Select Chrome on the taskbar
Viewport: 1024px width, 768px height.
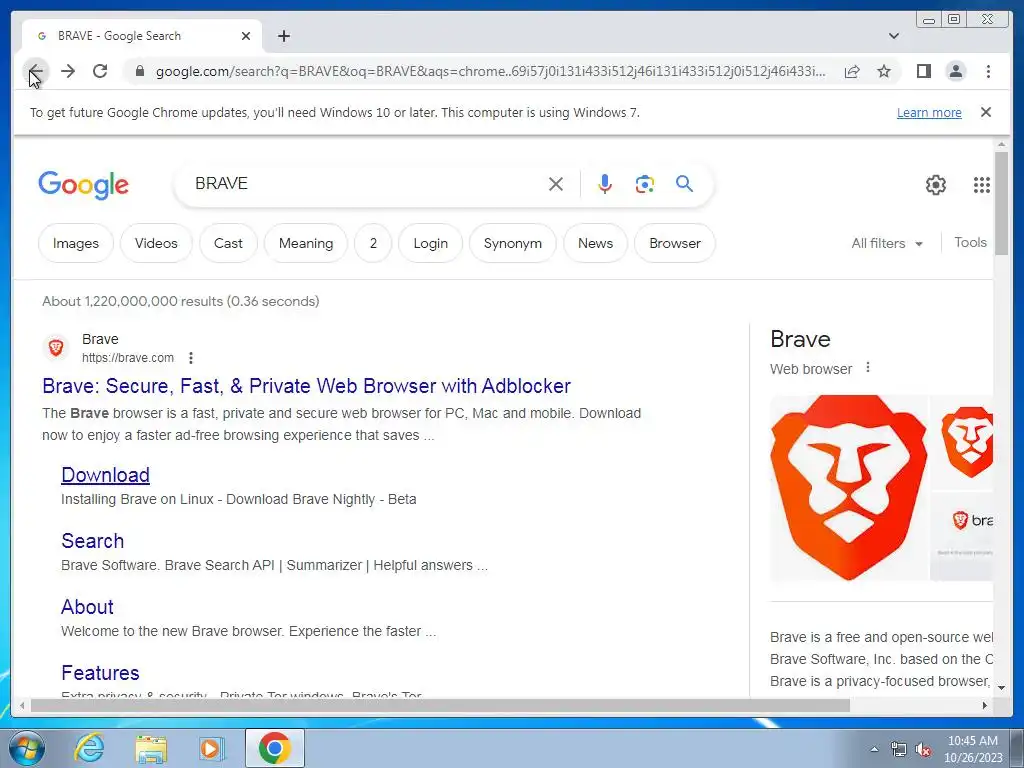(274, 748)
